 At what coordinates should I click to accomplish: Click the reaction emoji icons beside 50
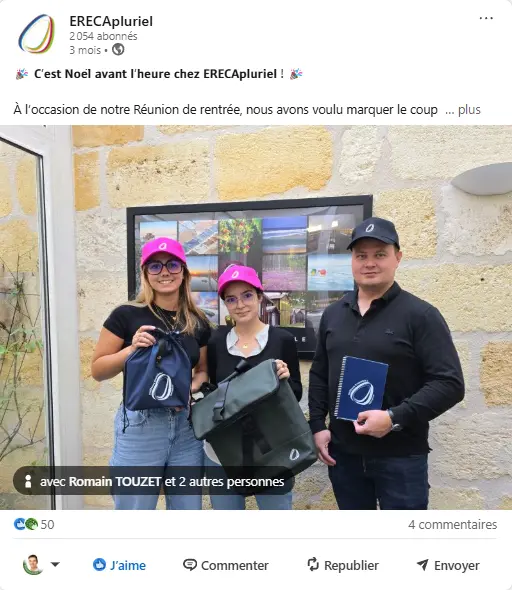click(x=26, y=524)
